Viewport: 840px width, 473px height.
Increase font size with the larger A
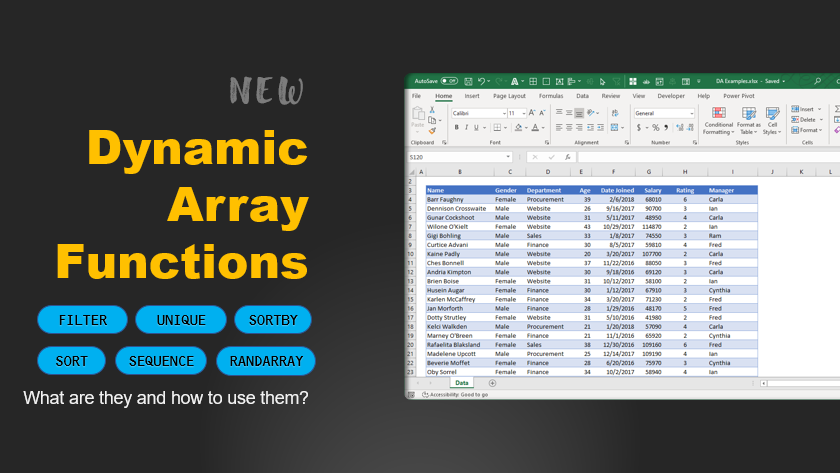pos(532,113)
